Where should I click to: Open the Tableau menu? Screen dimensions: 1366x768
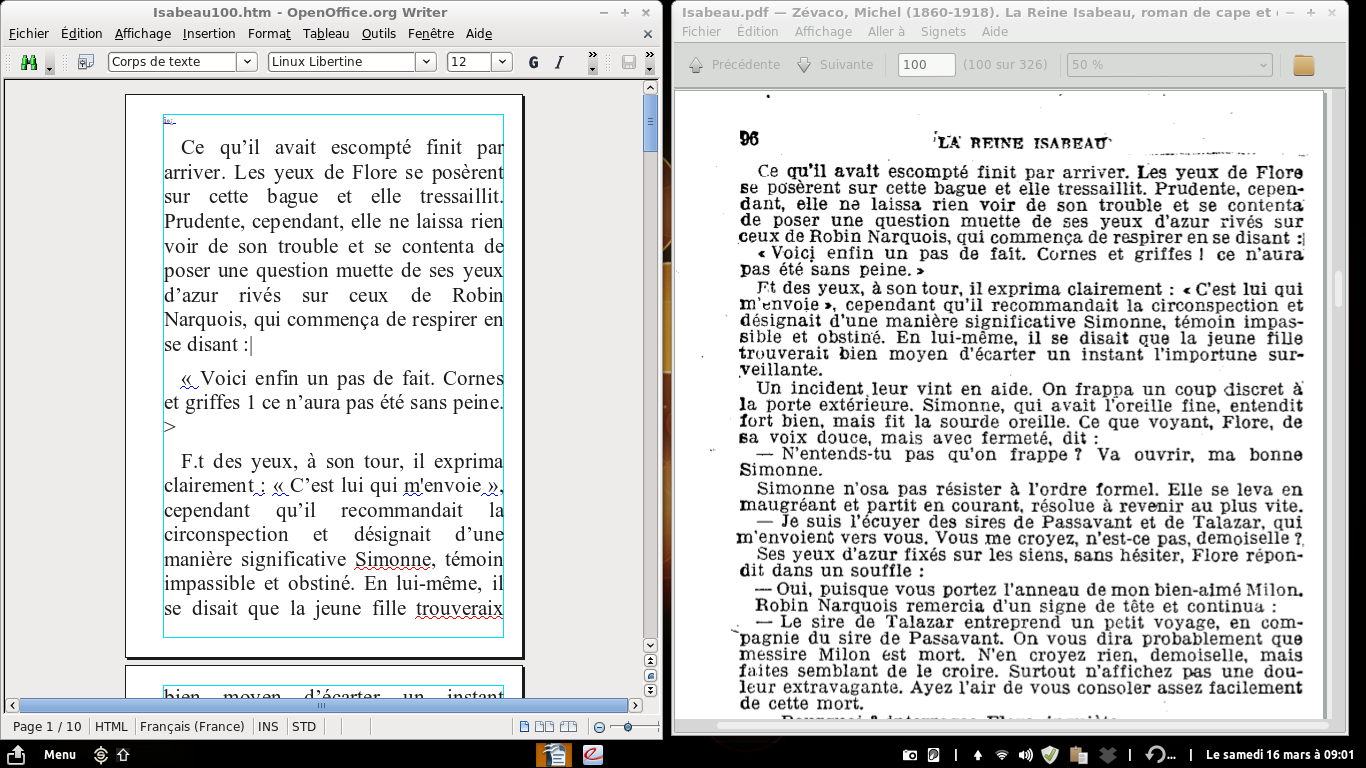326,33
